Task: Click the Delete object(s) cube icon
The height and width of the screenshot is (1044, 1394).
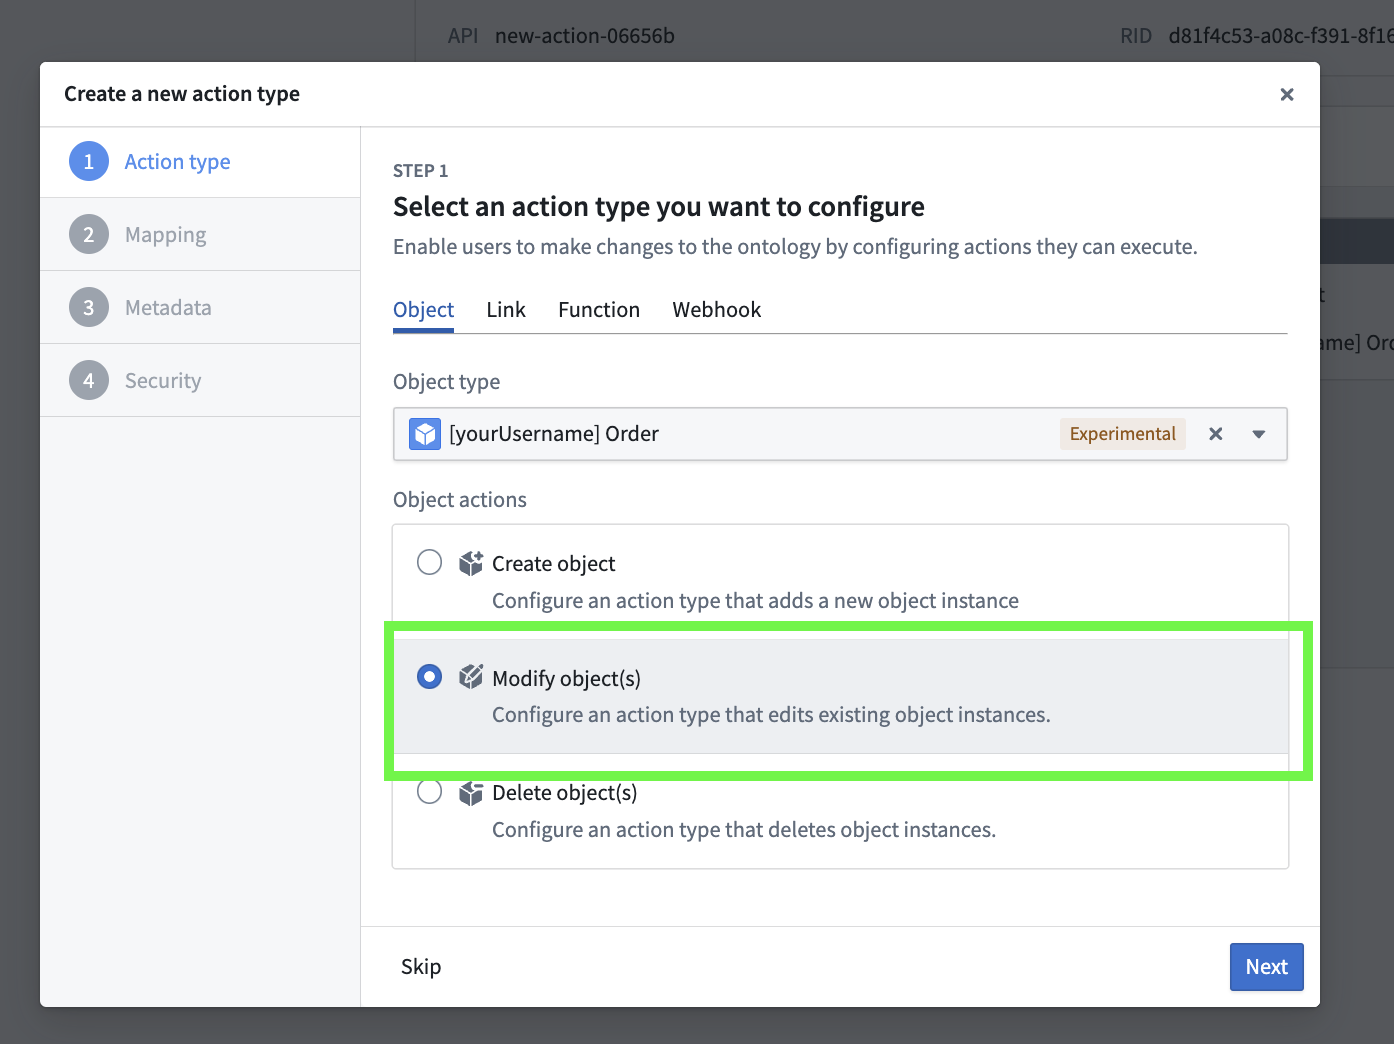Action: 469,791
